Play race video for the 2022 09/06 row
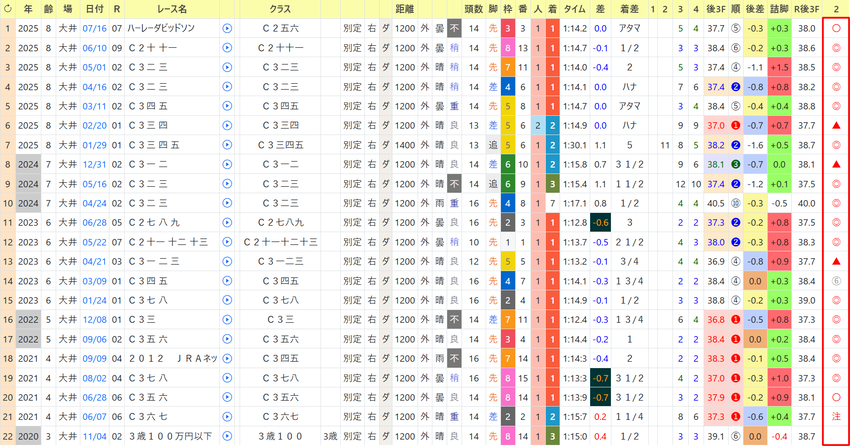Screen dimensions: 850x446 click(x=227, y=339)
